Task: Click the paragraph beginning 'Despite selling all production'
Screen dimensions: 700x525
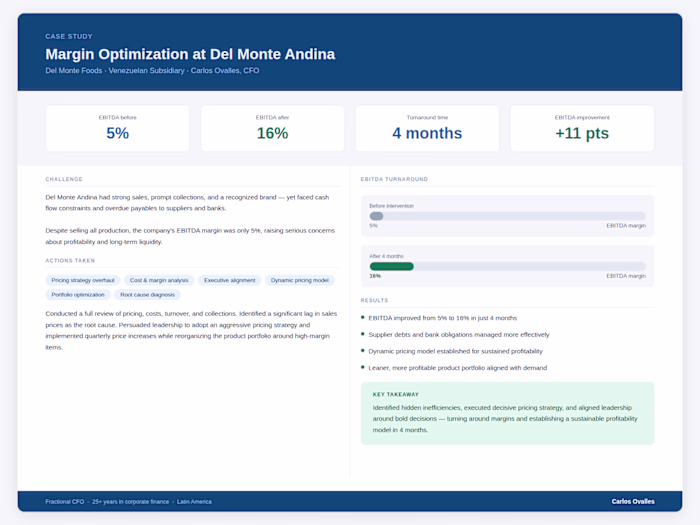Action: pyautogui.click(x=190, y=236)
